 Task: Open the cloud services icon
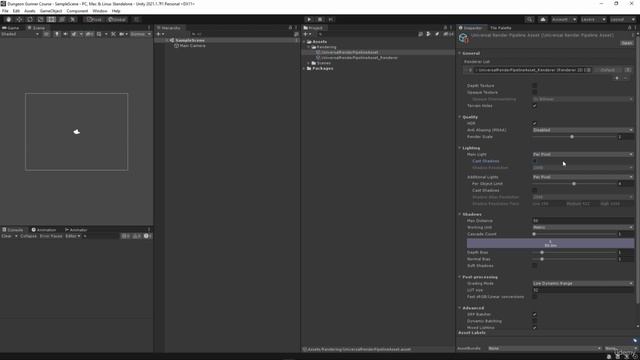(x=543, y=20)
